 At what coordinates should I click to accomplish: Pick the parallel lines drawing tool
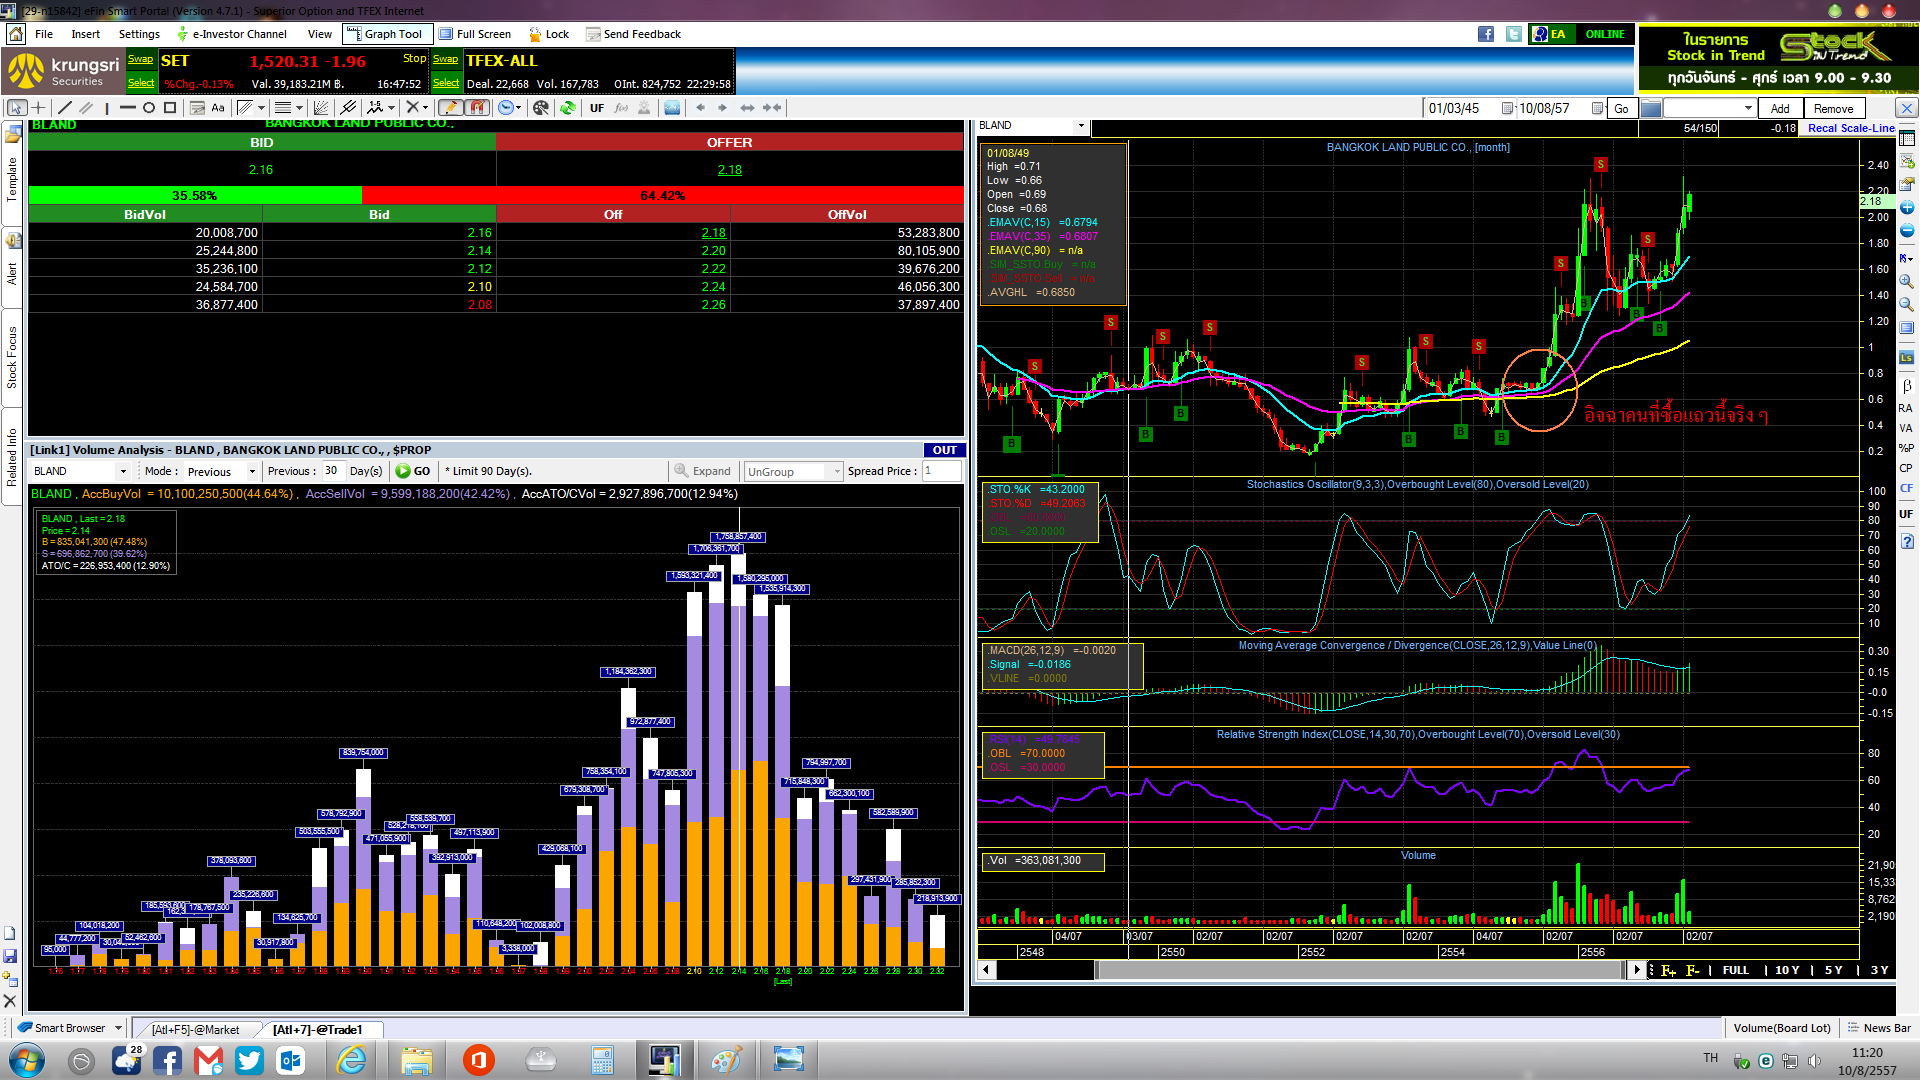point(86,108)
